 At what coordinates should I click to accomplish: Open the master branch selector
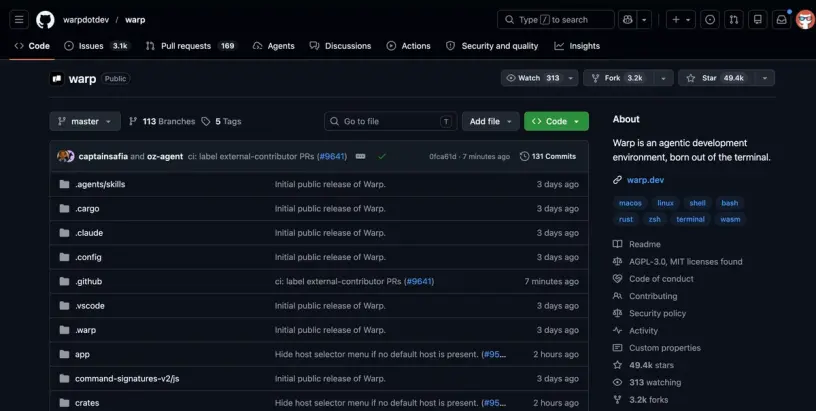pos(85,121)
